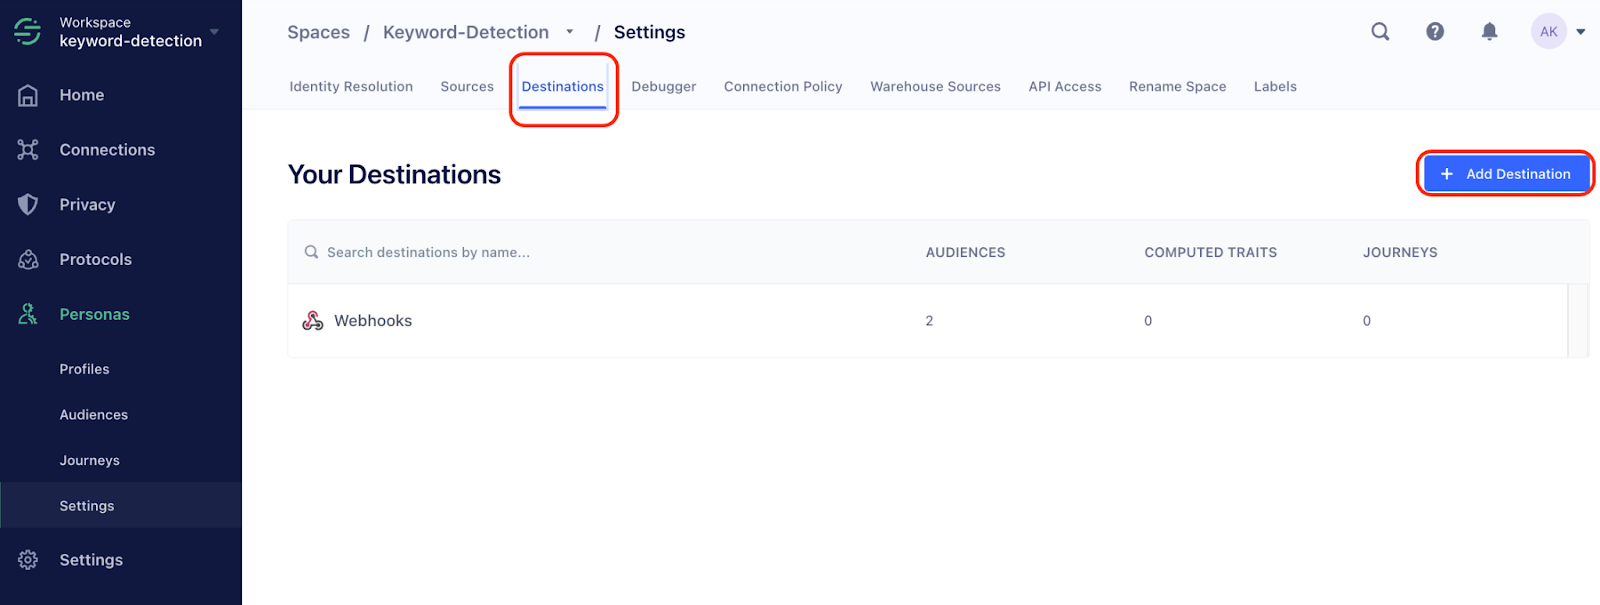Select Personas in sidebar
The image size is (1600, 605).
(x=94, y=314)
